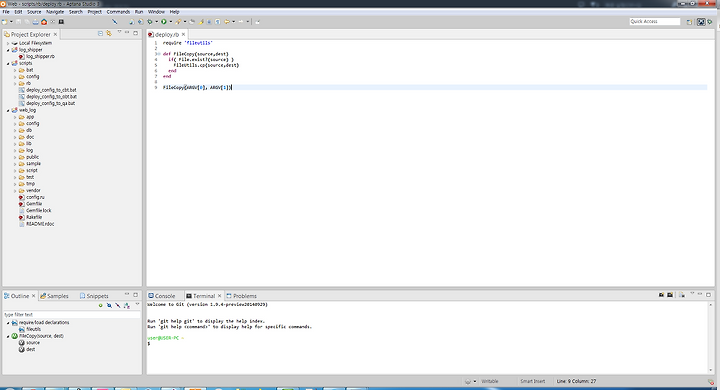Select fileutils in Outline
Viewport: 720px width, 390px height.
point(30,329)
